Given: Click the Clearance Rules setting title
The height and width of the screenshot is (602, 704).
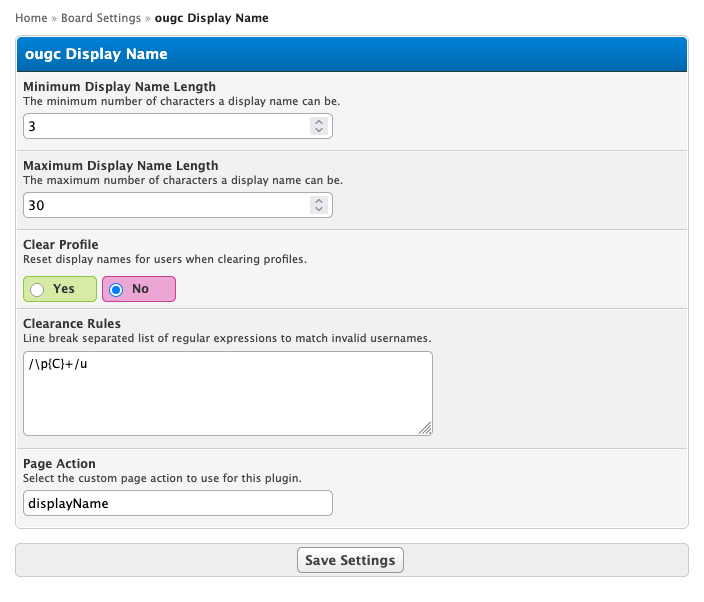Looking at the screenshot, I should 72,324.
